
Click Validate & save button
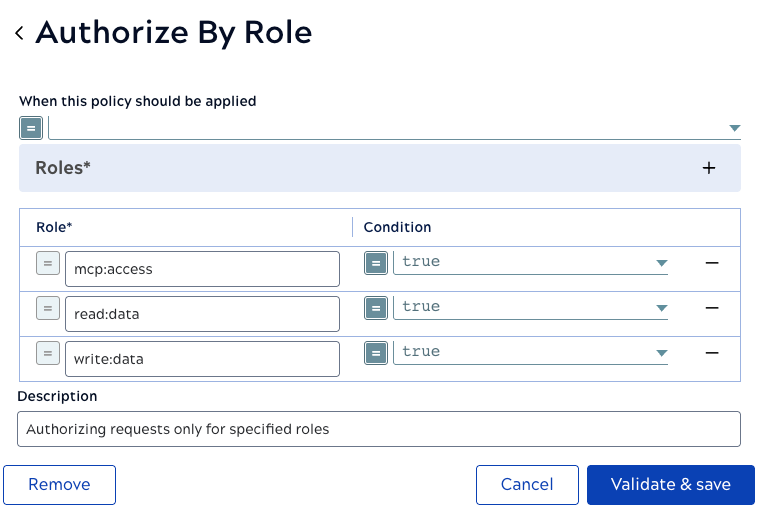tap(671, 484)
